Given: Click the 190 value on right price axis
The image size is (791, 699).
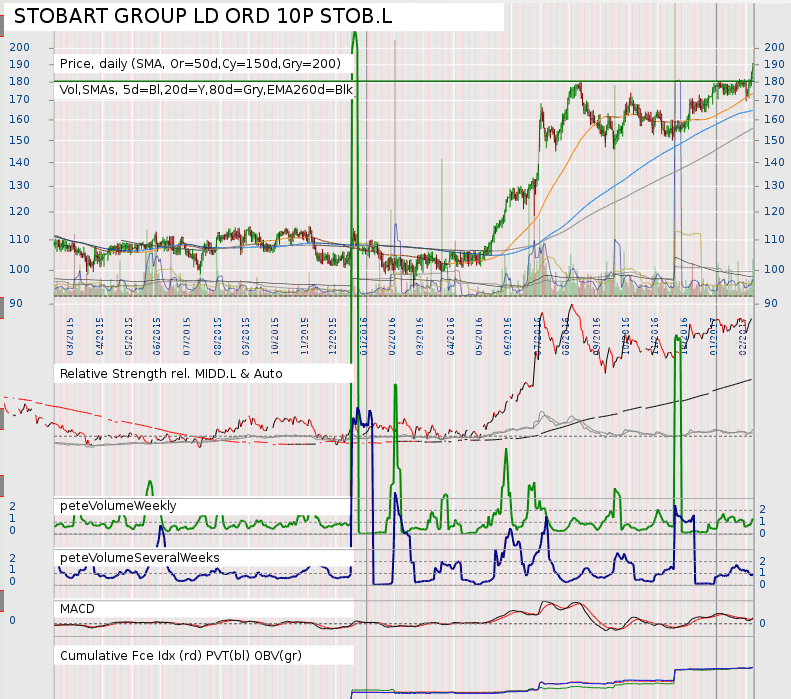Looking at the screenshot, I should pyautogui.click(x=774, y=65).
